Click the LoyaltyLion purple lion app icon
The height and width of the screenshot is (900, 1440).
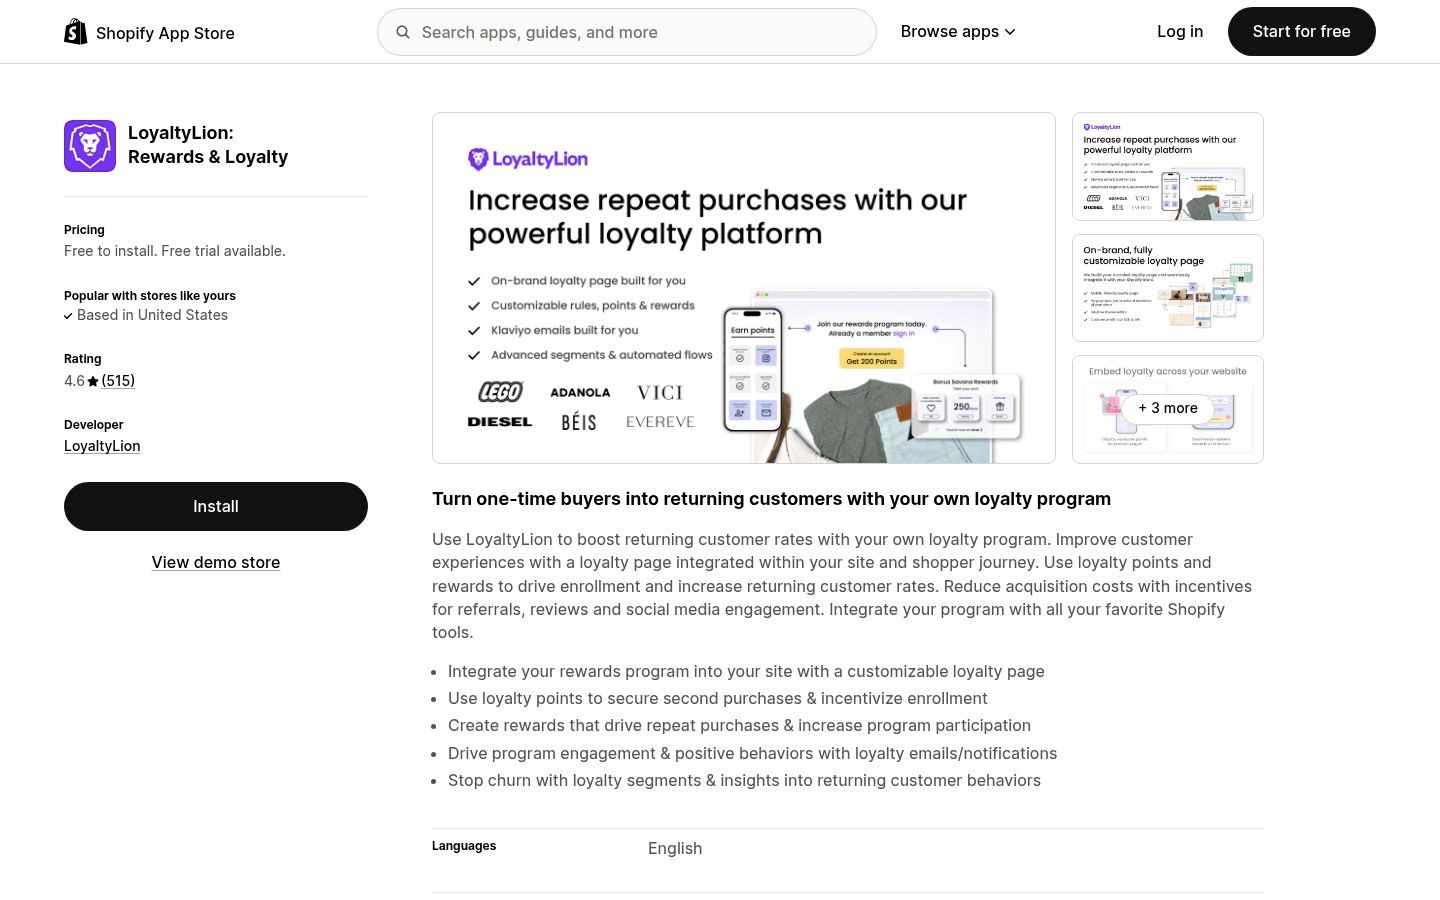point(90,146)
